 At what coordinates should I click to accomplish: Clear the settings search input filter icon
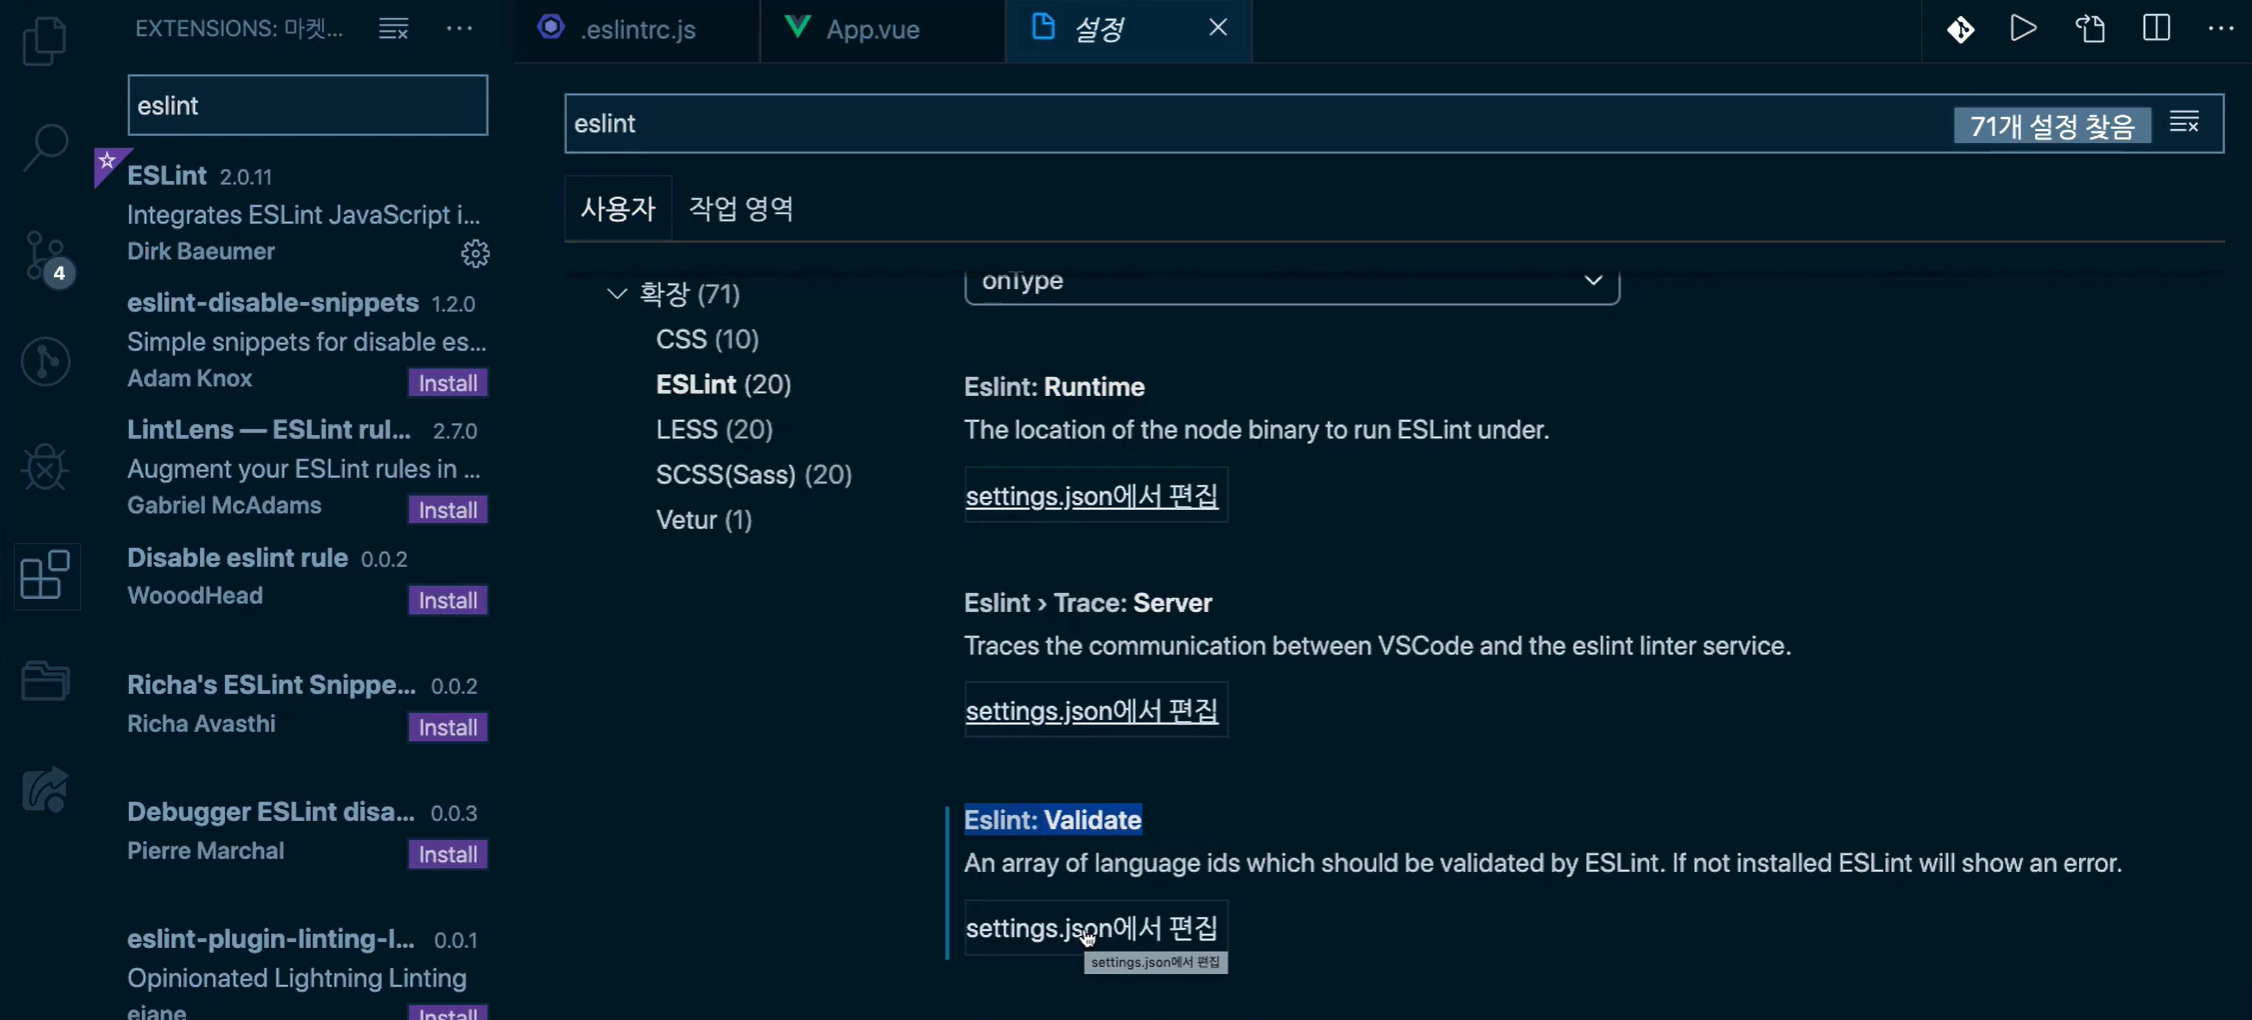click(2185, 123)
